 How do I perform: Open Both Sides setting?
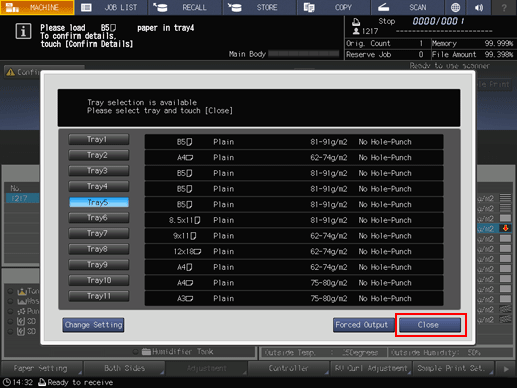tap(124, 368)
